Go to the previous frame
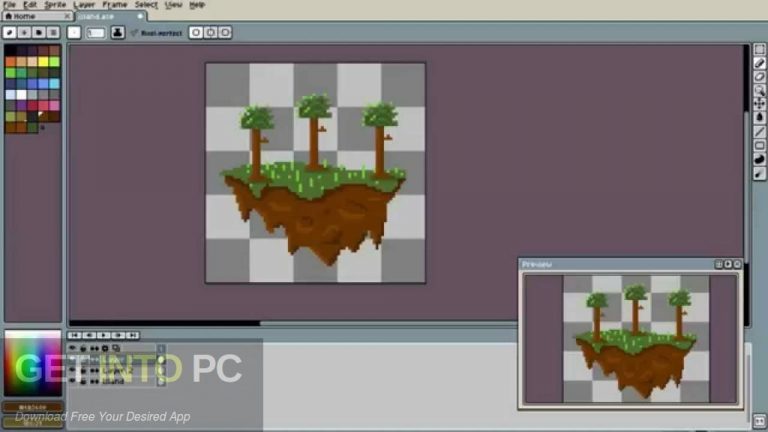This screenshot has width=768, height=432. pos(89,335)
